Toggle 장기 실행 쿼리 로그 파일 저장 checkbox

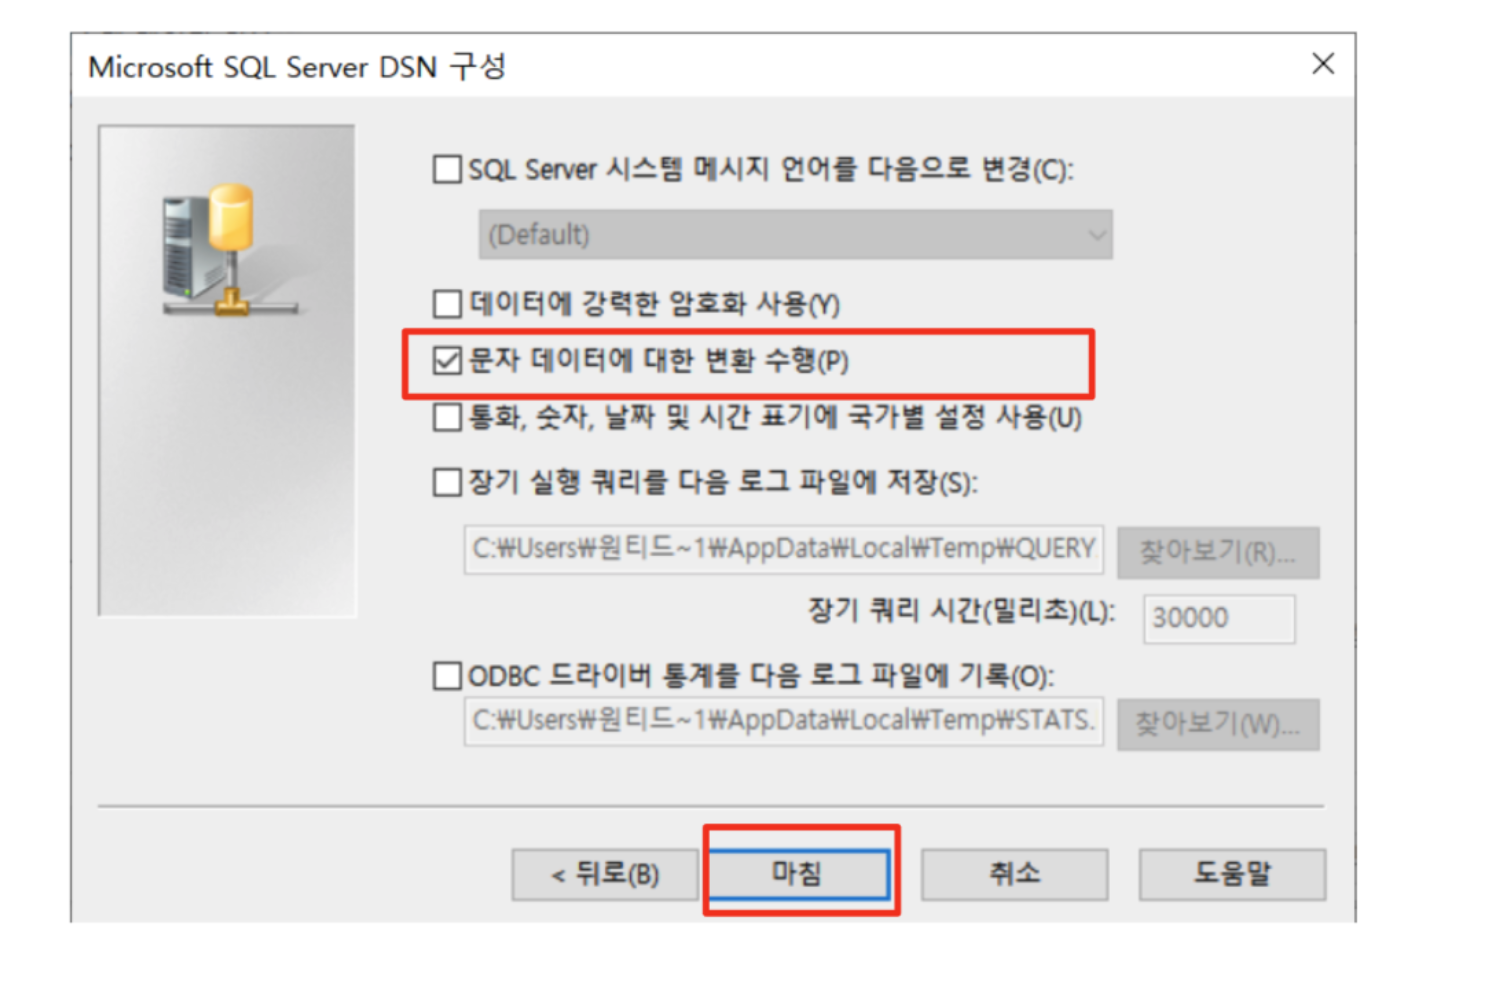coord(447,483)
